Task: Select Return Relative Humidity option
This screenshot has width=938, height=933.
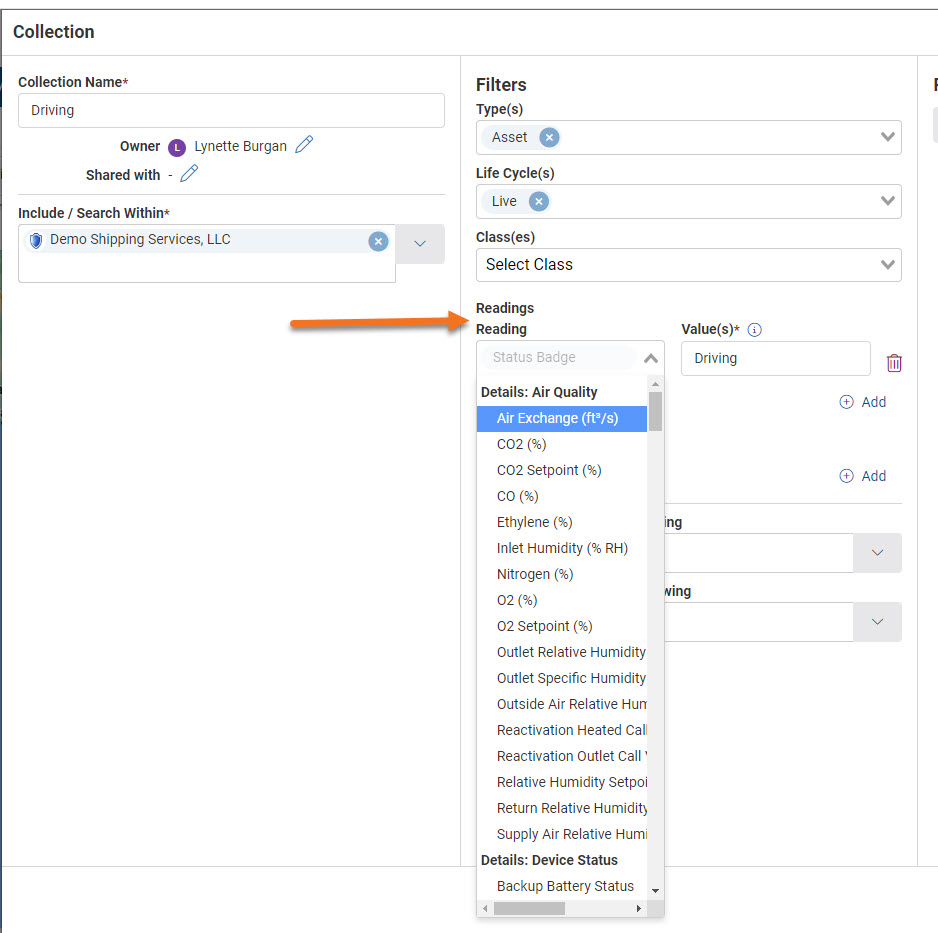Action: pos(562,808)
